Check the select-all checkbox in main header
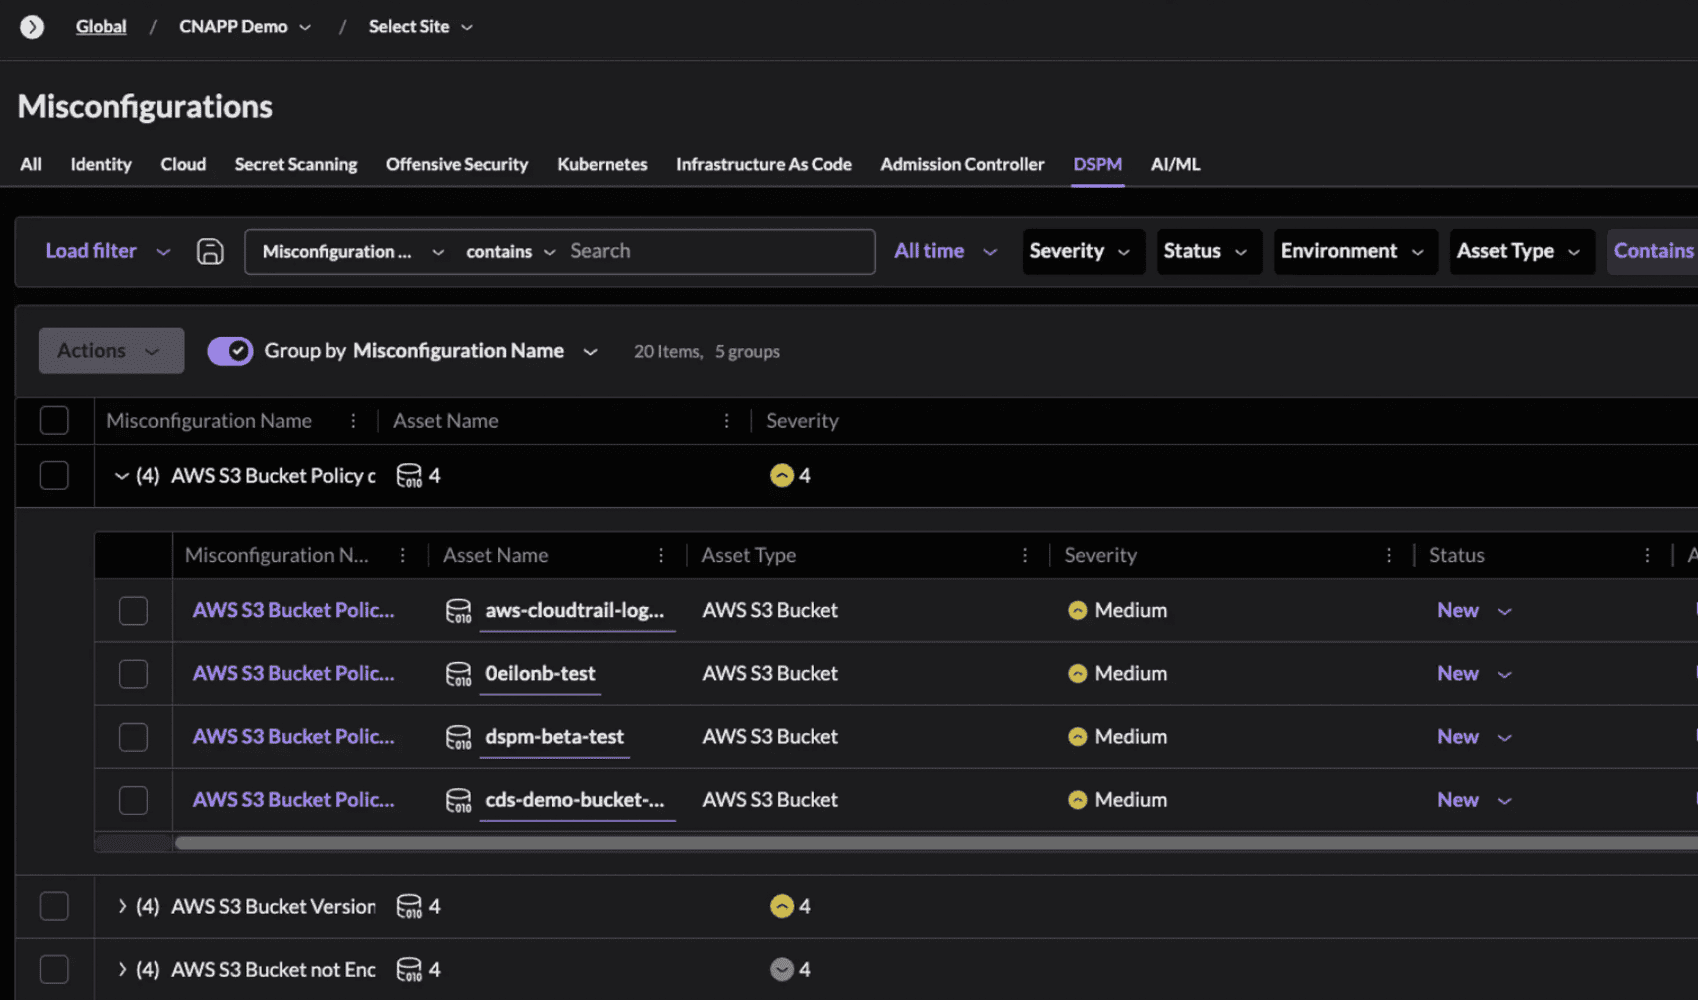The image size is (1698, 1000). point(54,421)
